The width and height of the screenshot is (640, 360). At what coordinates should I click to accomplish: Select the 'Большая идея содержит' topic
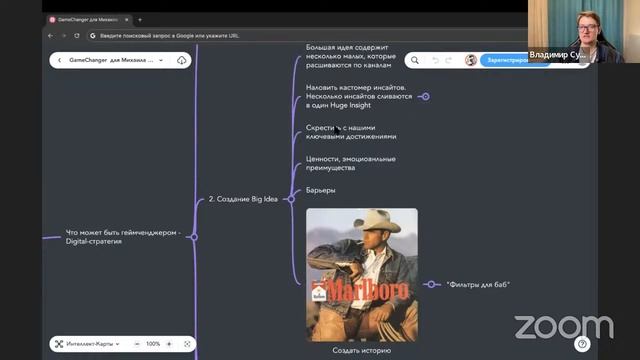pos(351,56)
